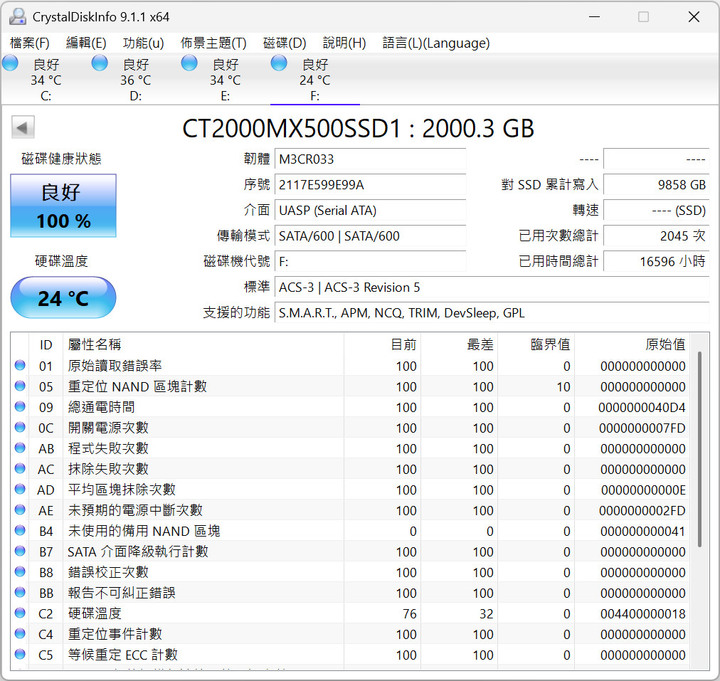Screen dimensions: 720x681
Task: Click status orb for B7 SATA row
Action: tap(20, 551)
